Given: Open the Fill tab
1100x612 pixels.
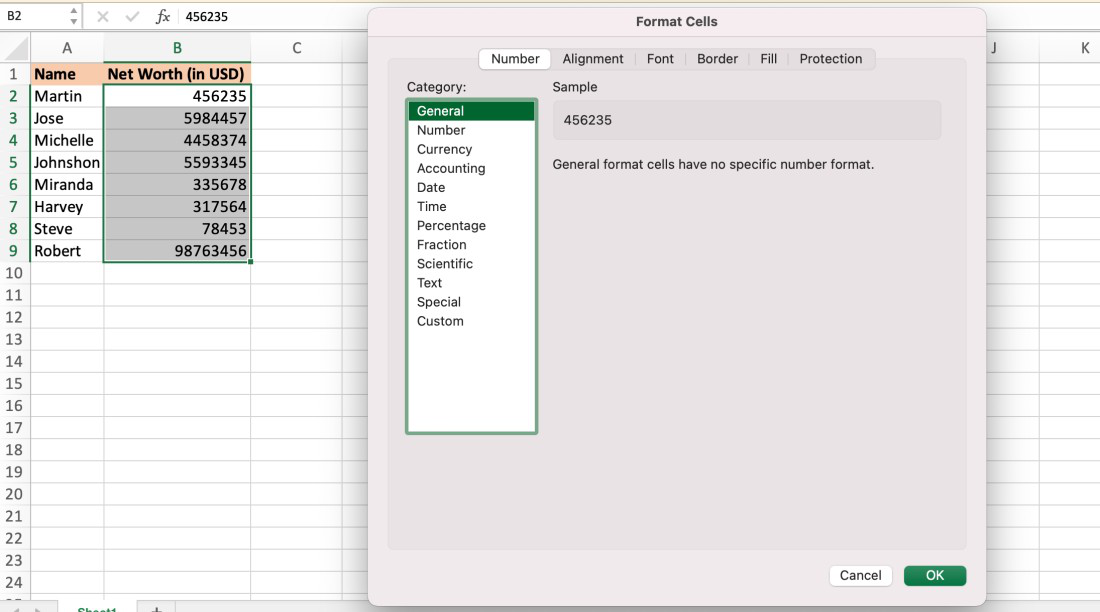Looking at the screenshot, I should [x=768, y=59].
